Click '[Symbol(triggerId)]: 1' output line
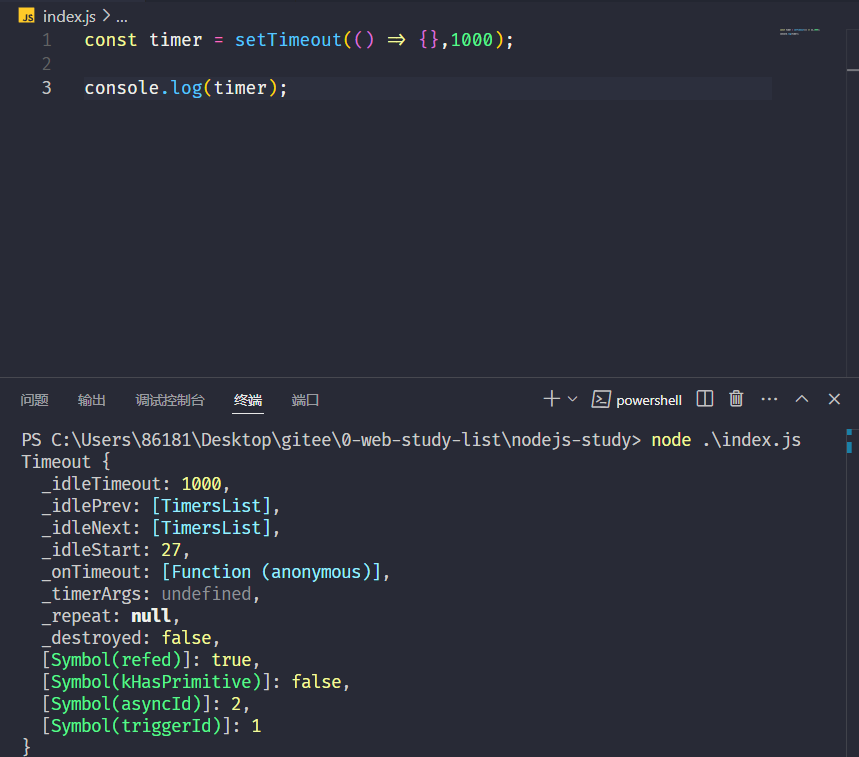 pos(152,726)
